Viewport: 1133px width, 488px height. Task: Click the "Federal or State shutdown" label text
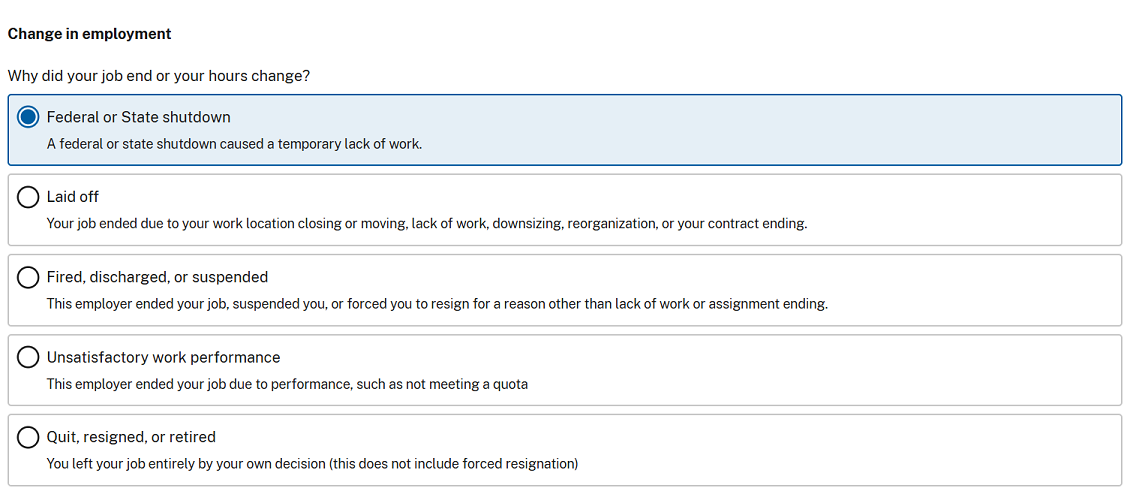point(138,117)
